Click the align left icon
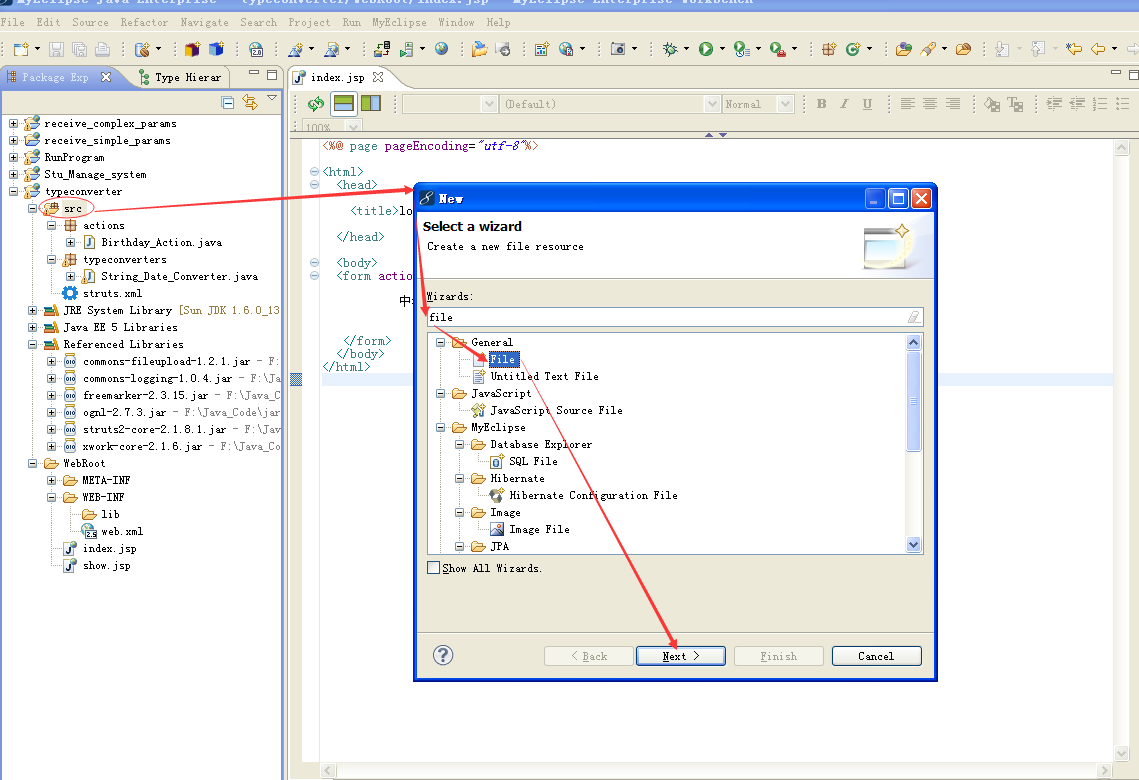The image size is (1139, 780). [x=907, y=104]
